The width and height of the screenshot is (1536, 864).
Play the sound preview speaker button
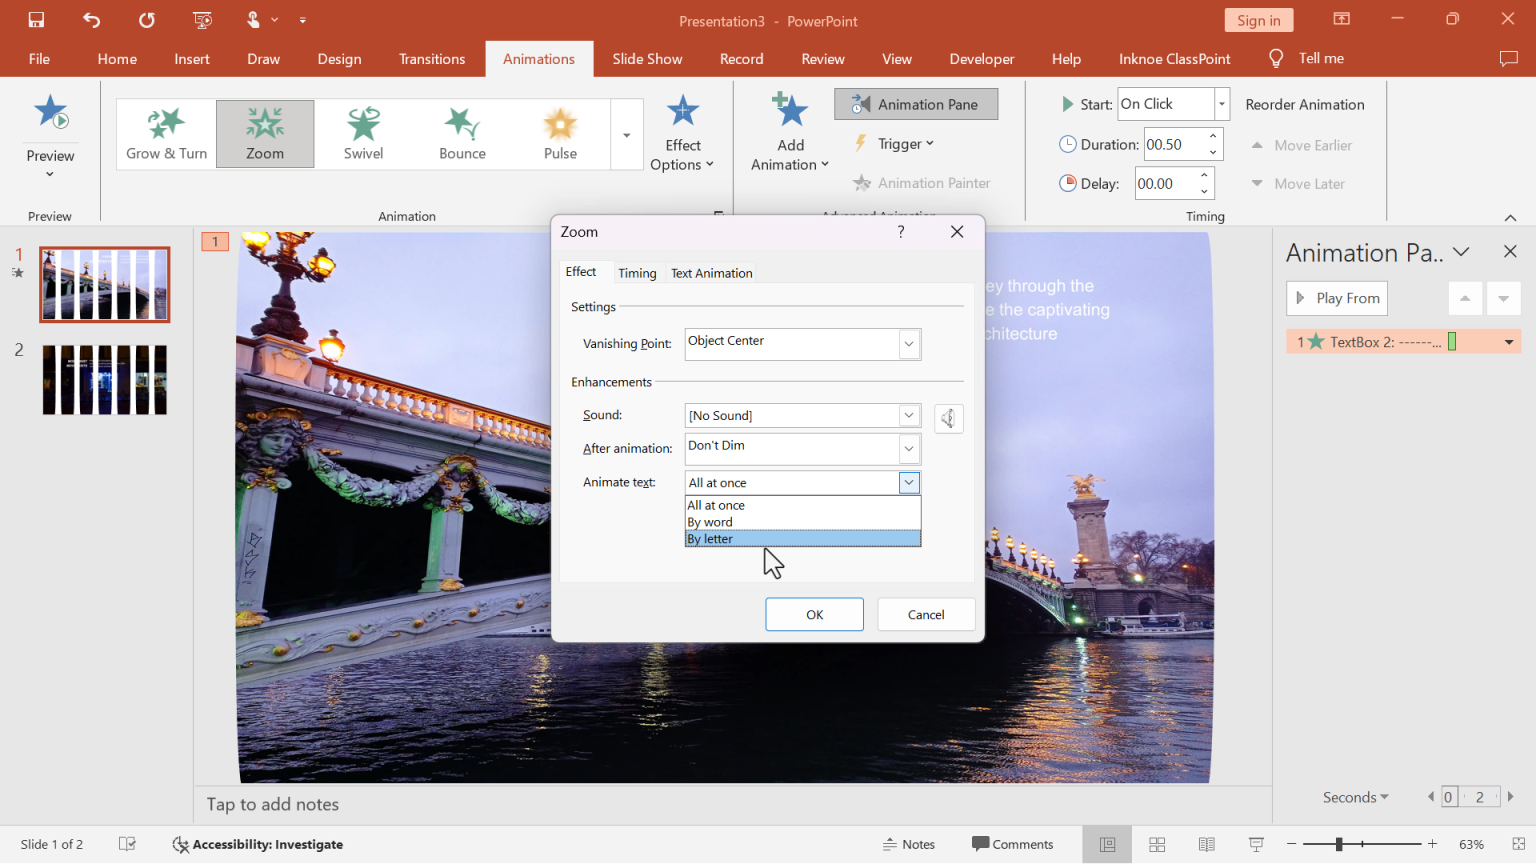[948, 418]
